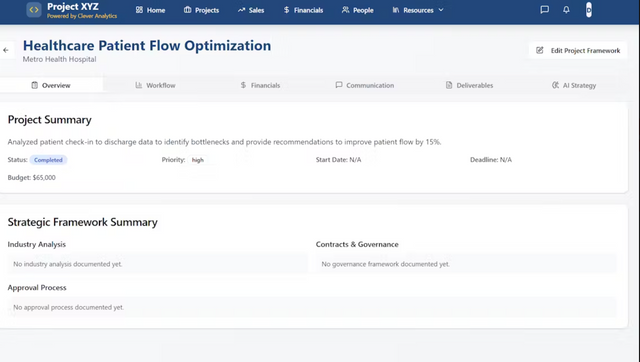This screenshot has height=362, width=640.
Task: Open the People menu item
Action: (358, 10)
